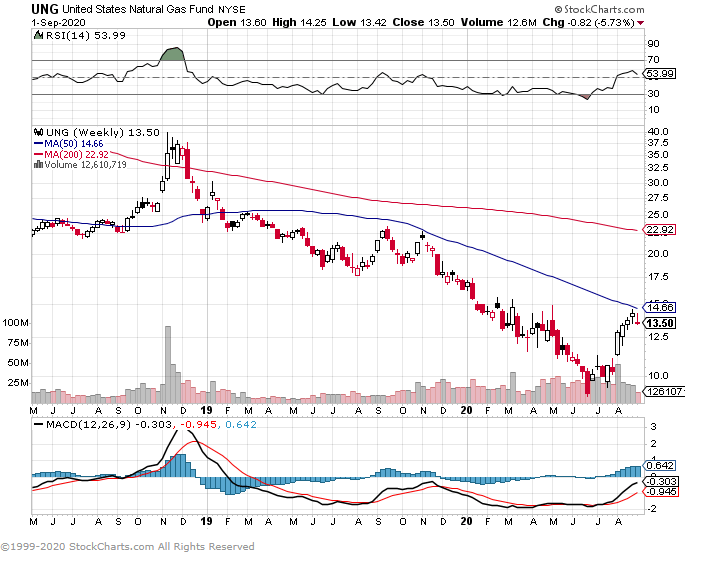Click the black MACD legend line marker

[39, 424]
